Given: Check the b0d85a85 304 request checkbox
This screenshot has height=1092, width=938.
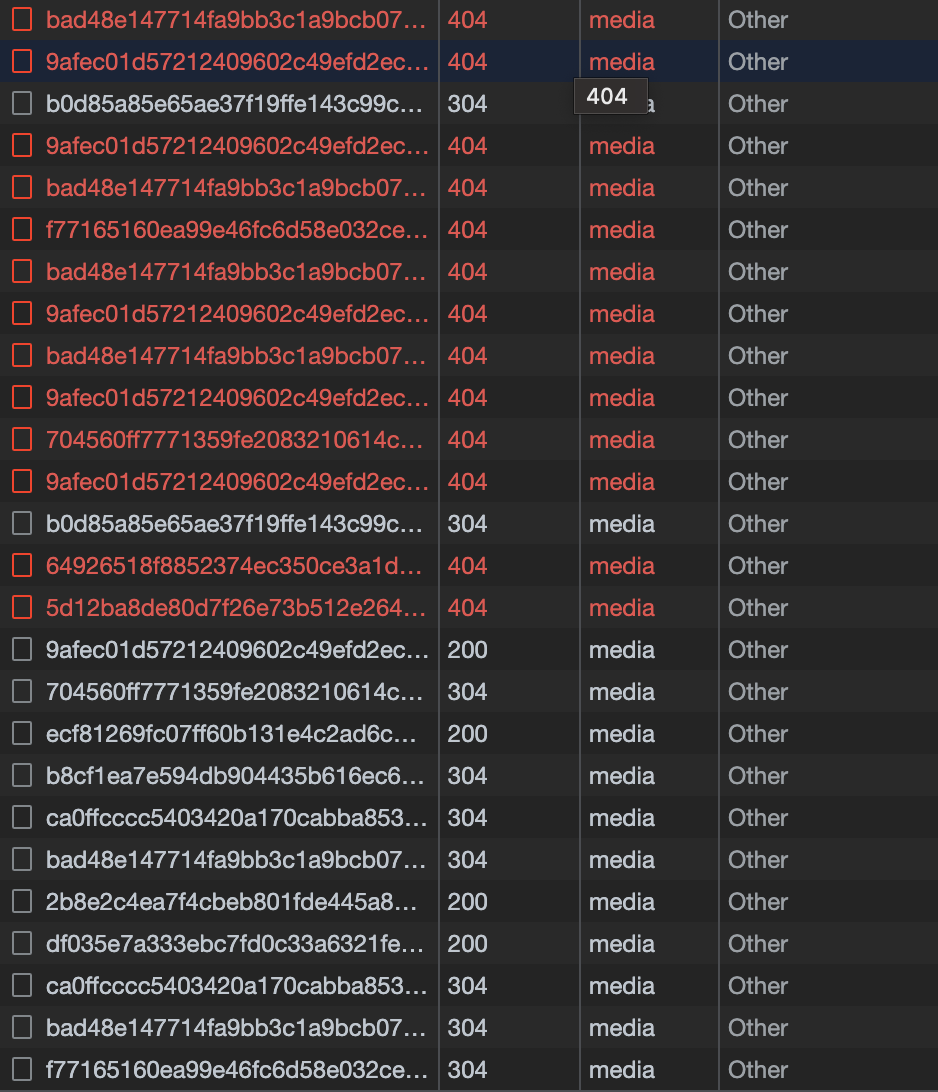Looking at the screenshot, I should coord(21,102).
